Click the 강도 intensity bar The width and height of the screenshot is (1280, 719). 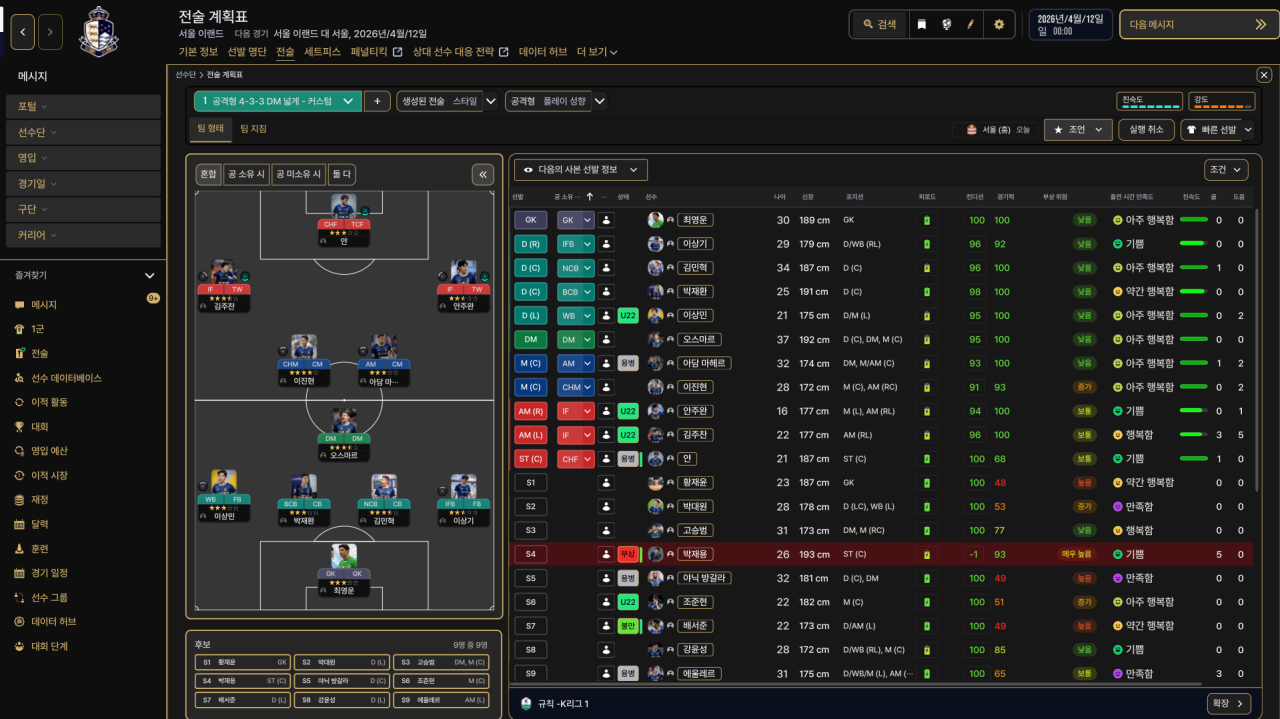[x=1222, y=101]
